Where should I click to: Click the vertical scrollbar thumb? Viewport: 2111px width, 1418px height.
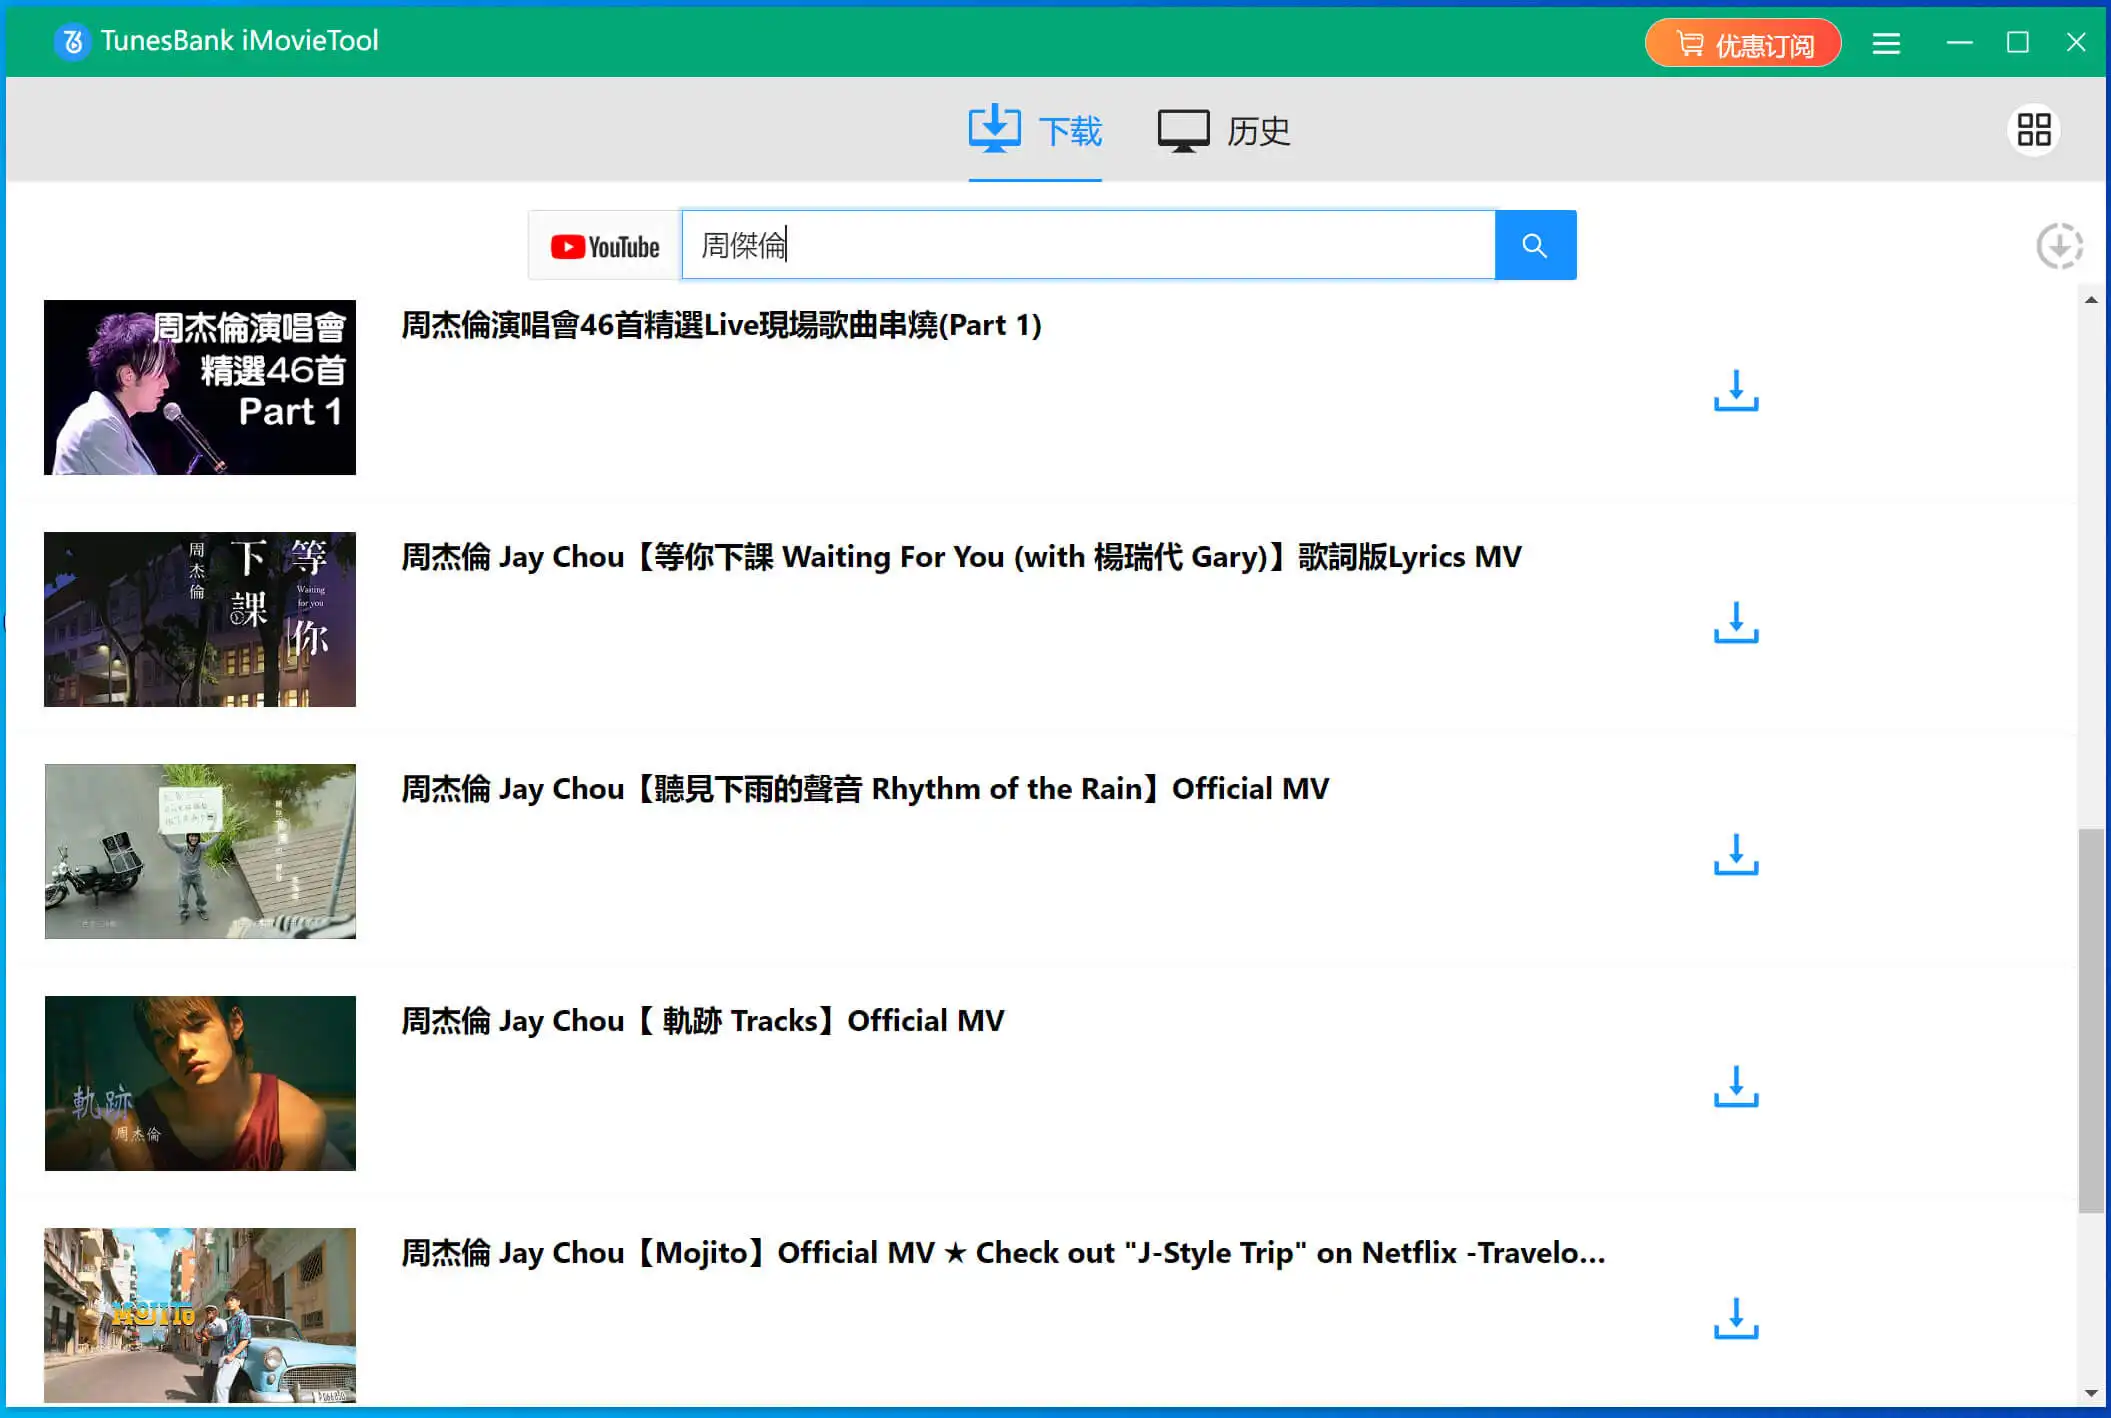click(x=2090, y=1021)
